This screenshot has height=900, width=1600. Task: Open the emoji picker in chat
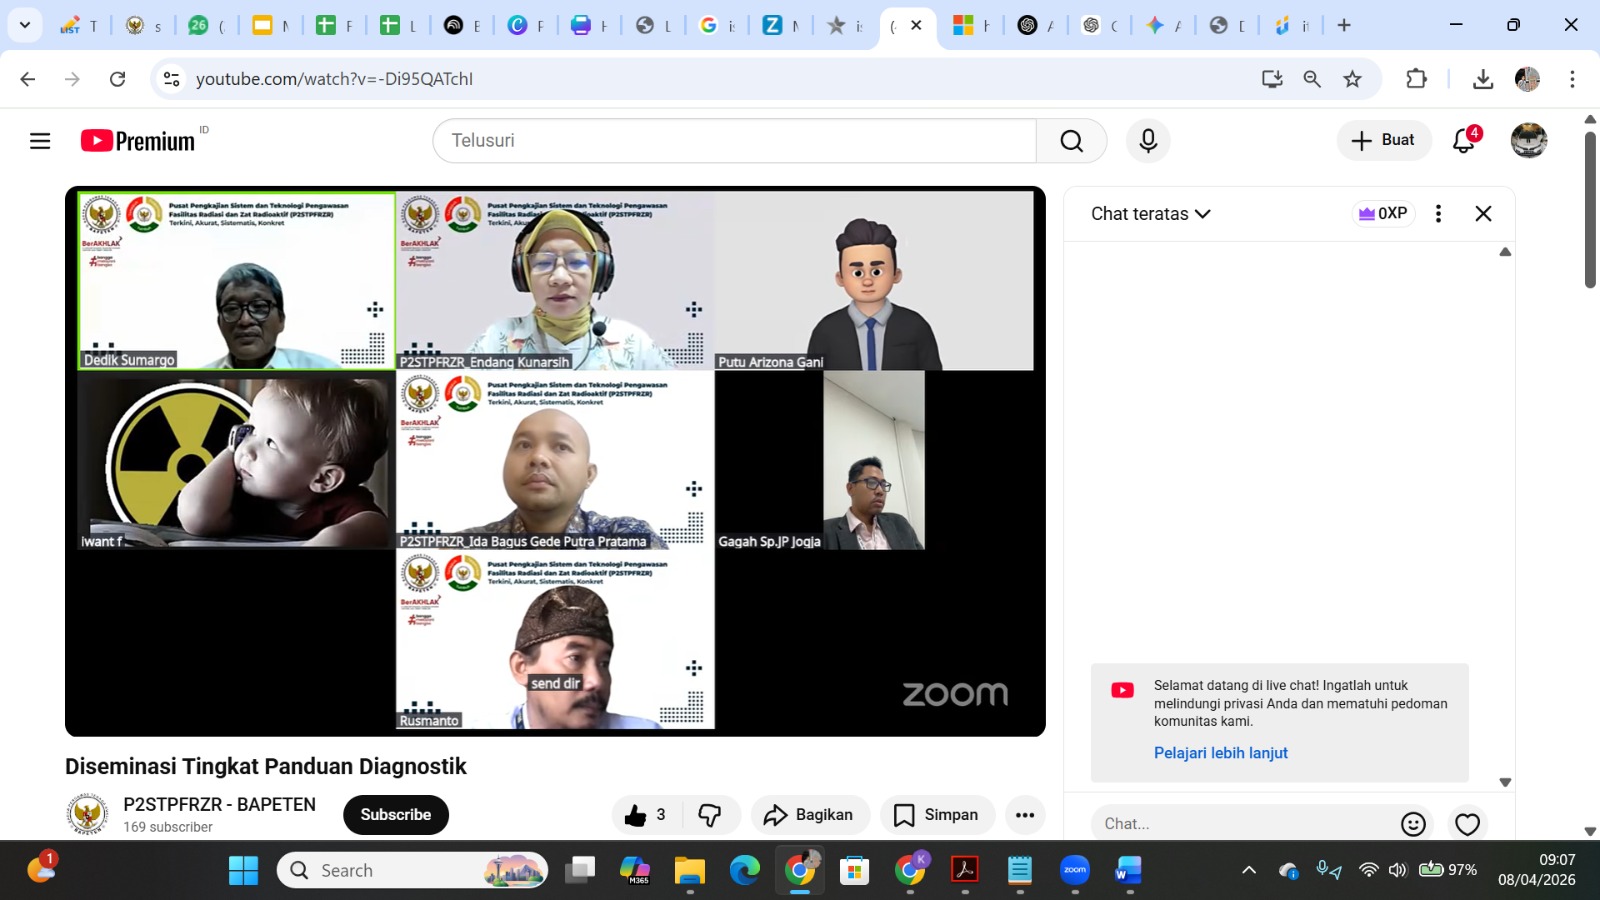[x=1413, y=824]
